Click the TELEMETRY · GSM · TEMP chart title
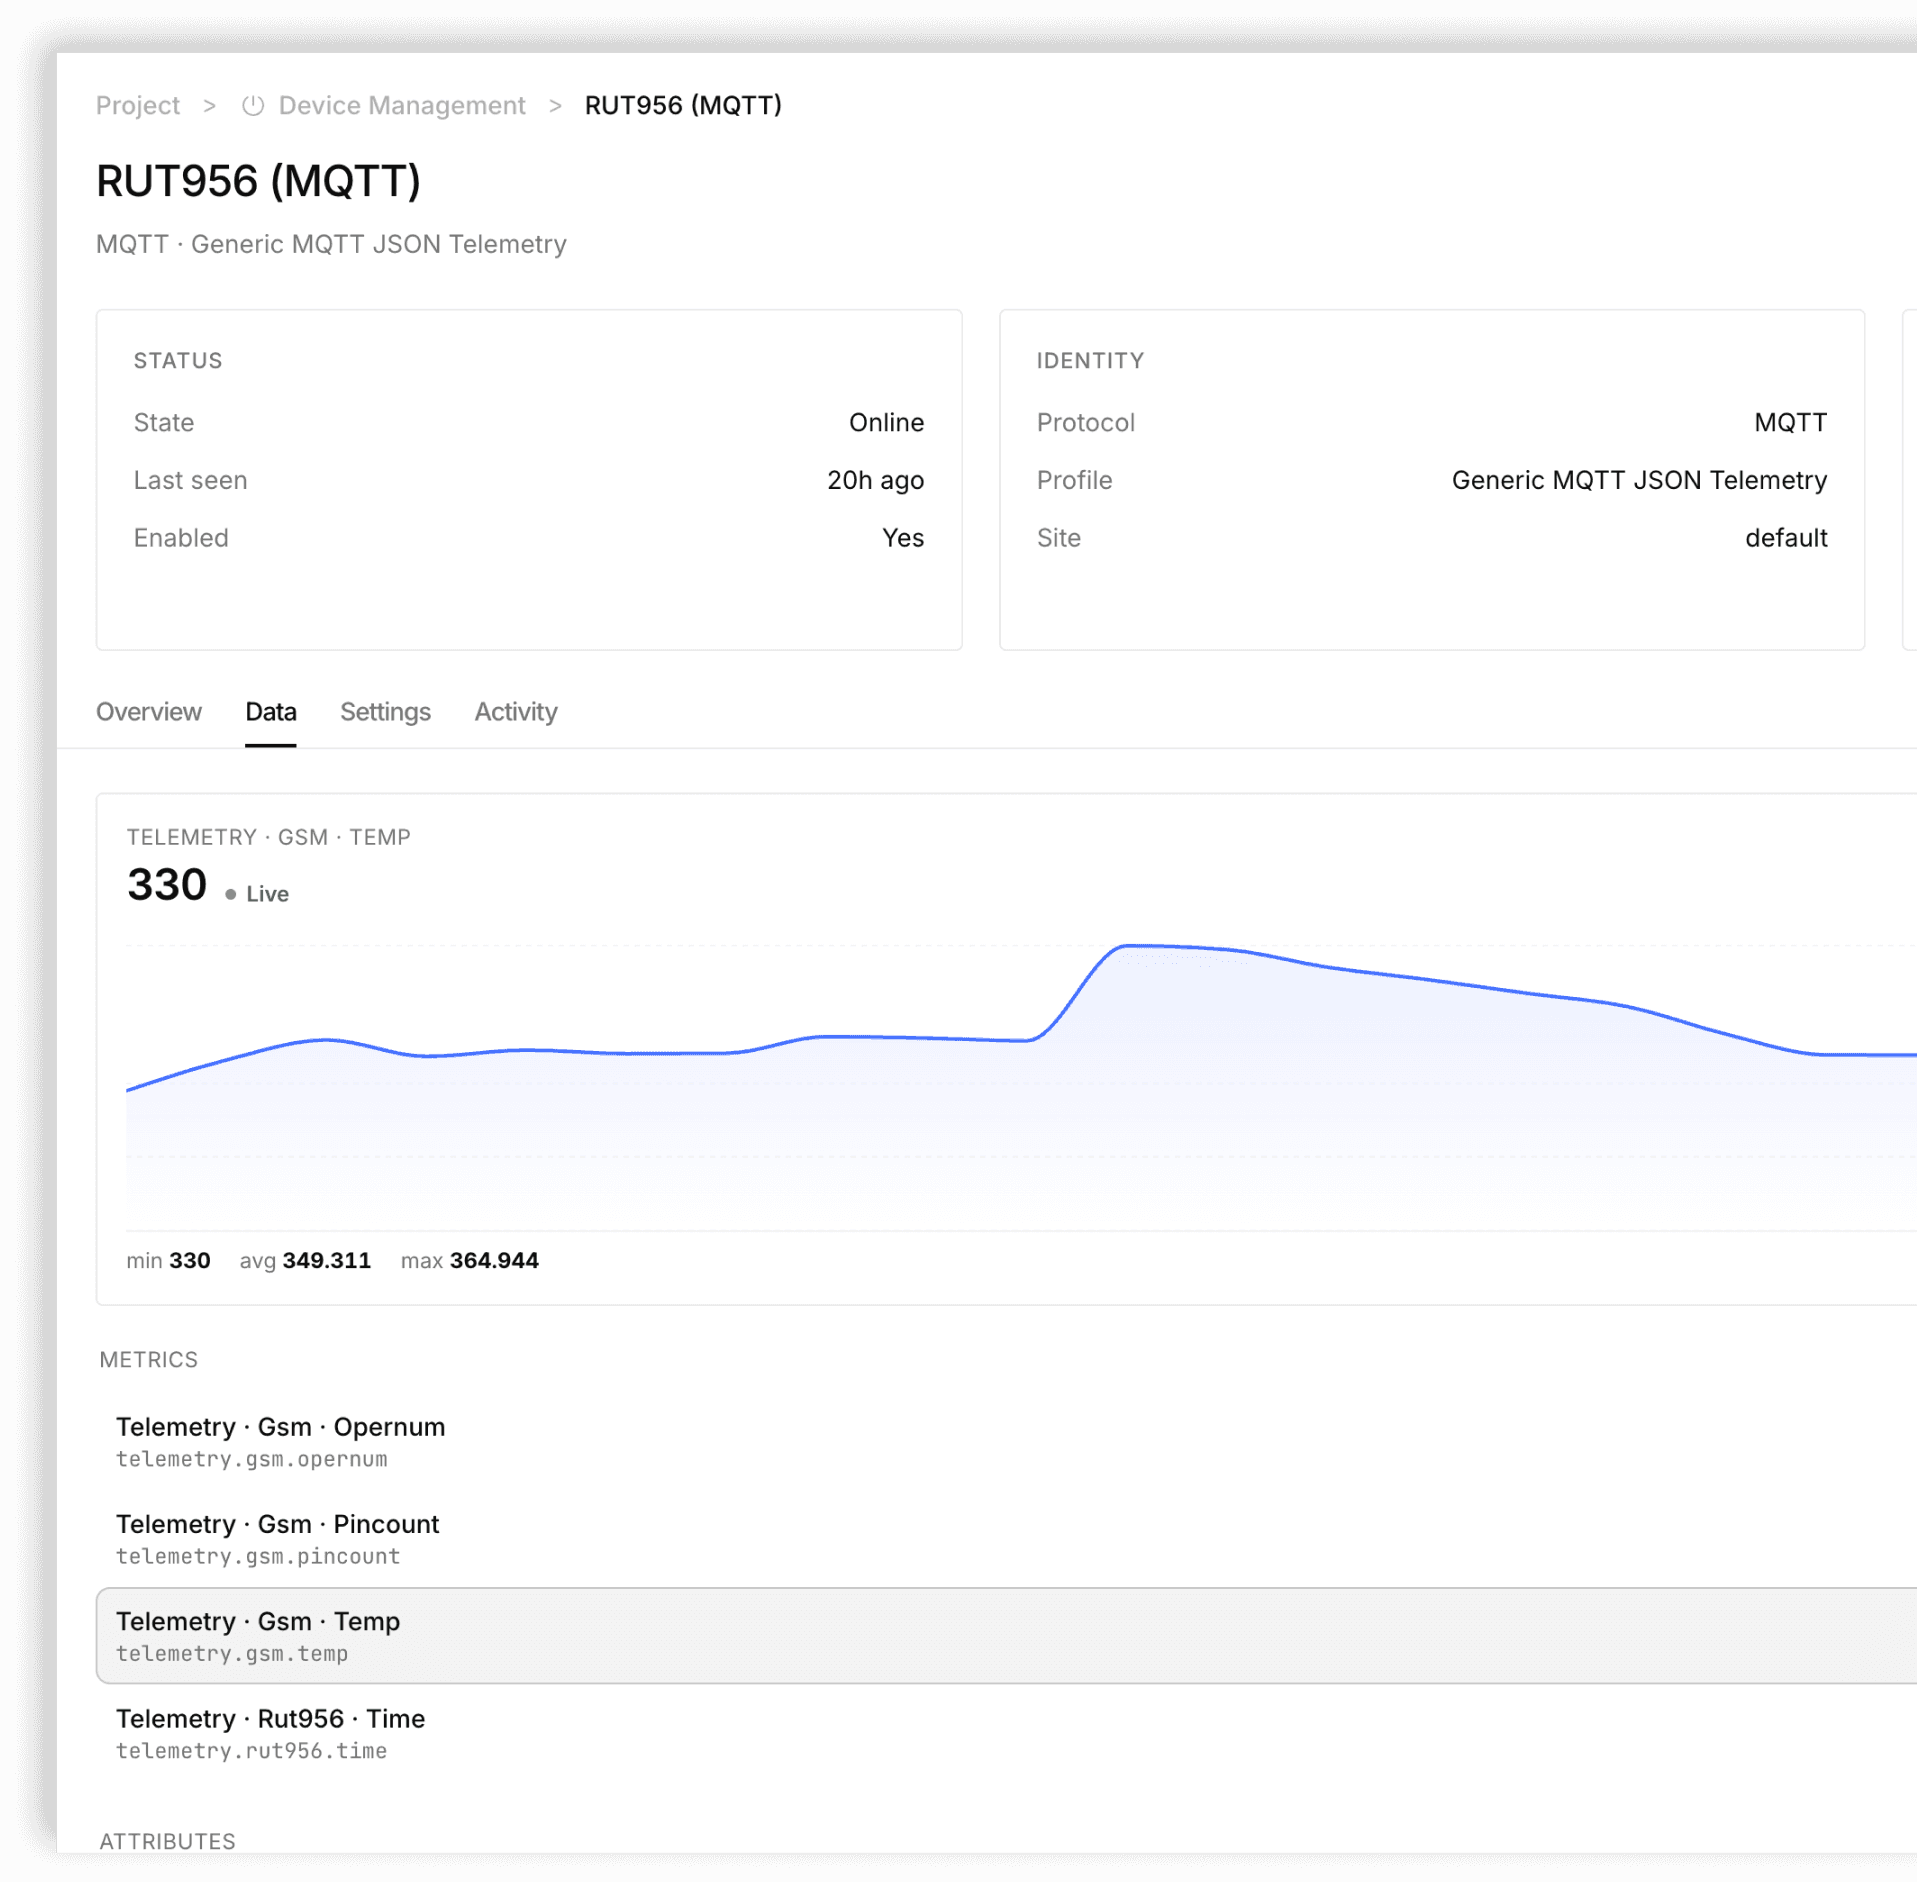Image resolution: width=1917 pixels, height=1882 pixels. pos(268,837)
